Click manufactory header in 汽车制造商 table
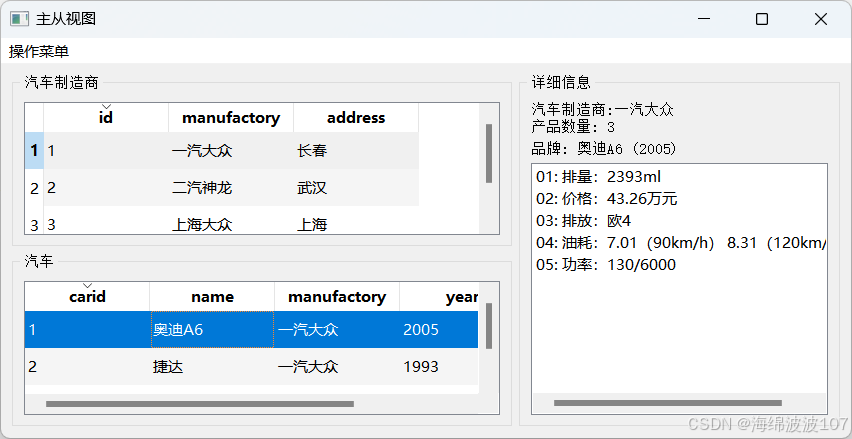Image resolution: width=852 pixels, height=439 pixels. tap(231, 118)
